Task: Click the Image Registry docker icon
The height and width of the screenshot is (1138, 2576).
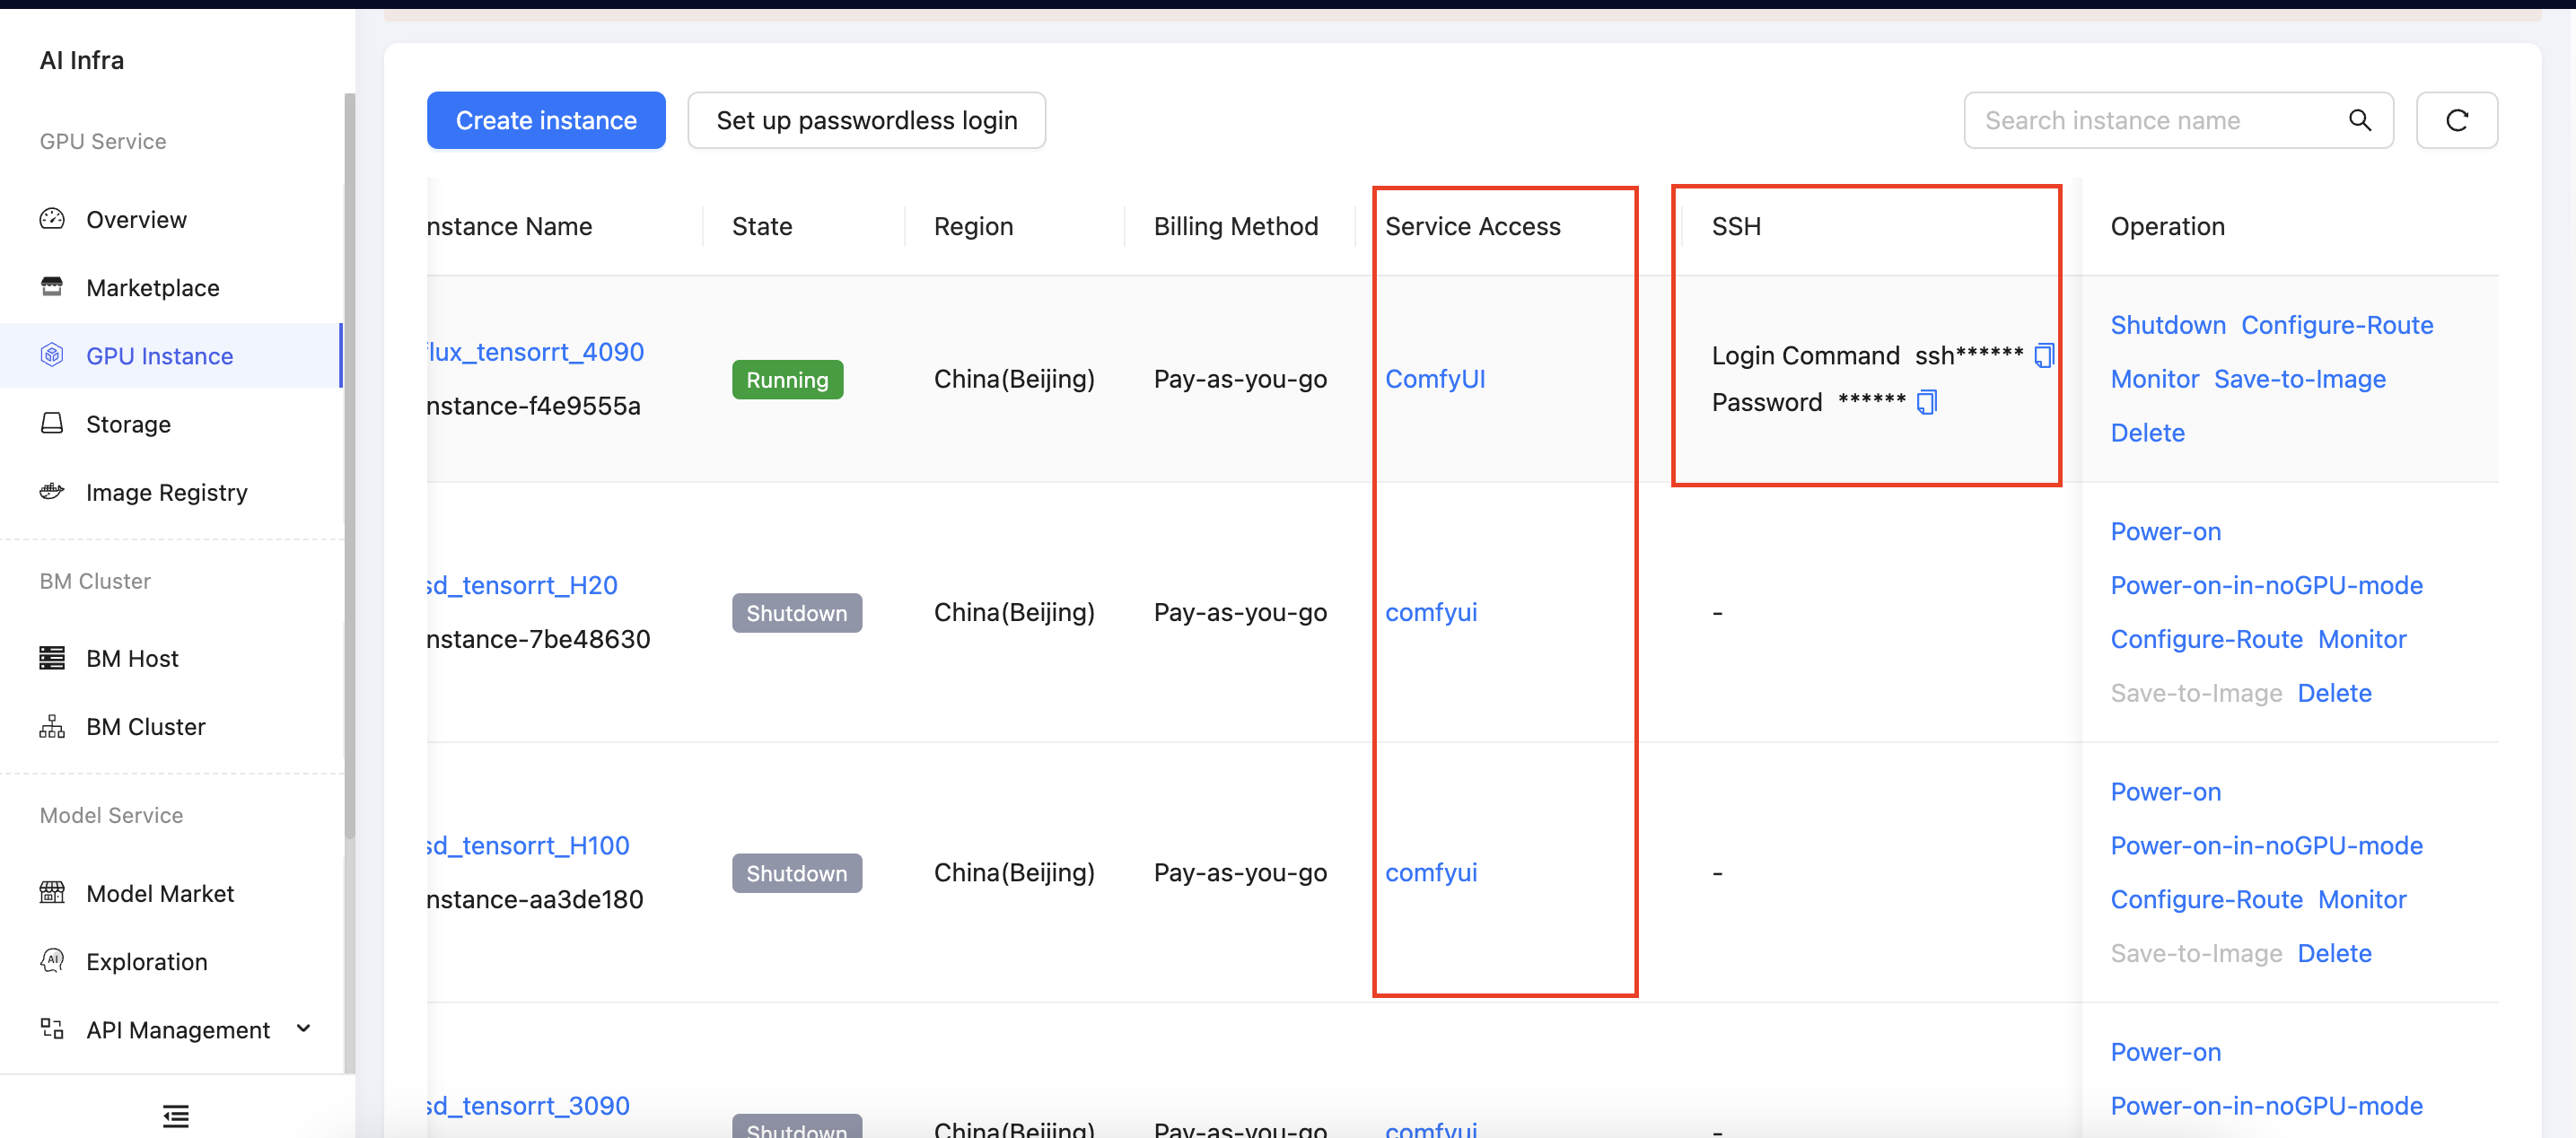Action: 52,491
